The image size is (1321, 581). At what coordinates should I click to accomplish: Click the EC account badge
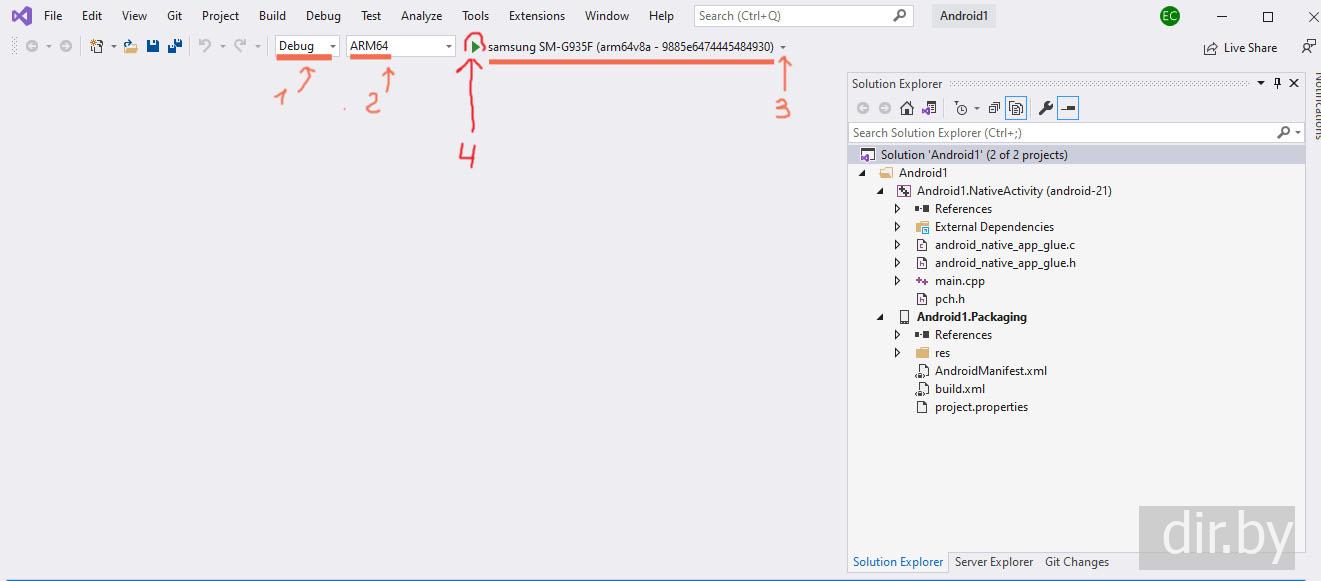pos(1169,16)
